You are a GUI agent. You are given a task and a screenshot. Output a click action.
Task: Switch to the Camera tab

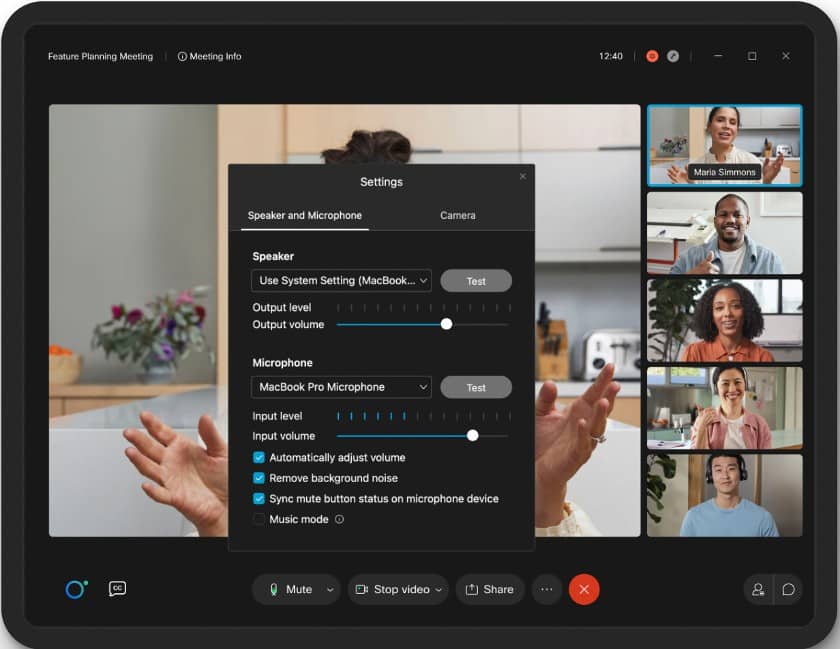[x=458, y=215]
